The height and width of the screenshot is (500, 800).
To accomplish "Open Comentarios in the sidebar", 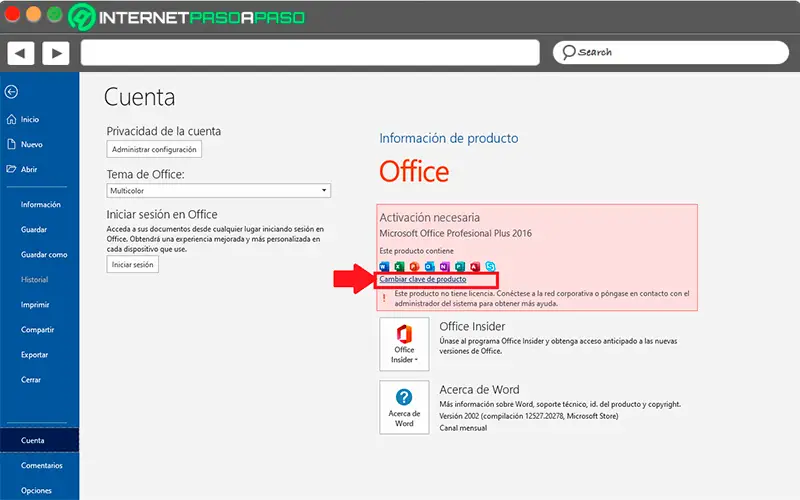I will point(41,465).
